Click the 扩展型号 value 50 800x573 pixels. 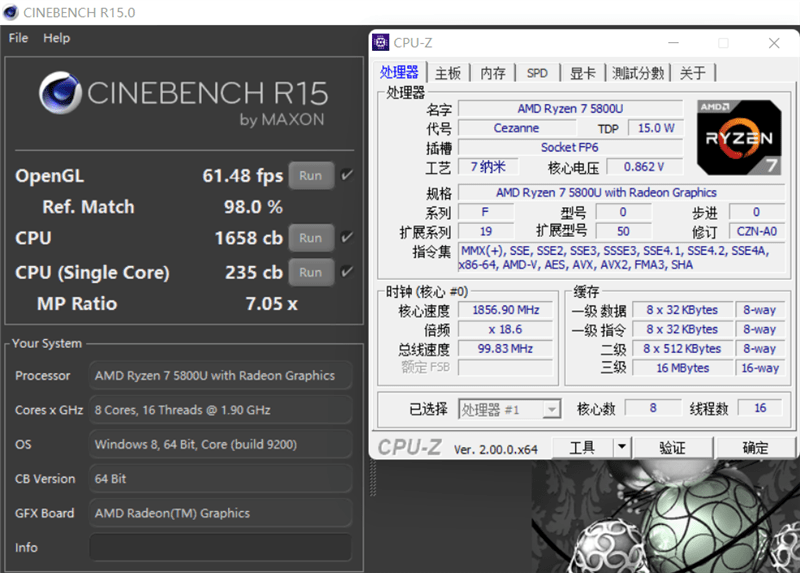pos(623,231)
